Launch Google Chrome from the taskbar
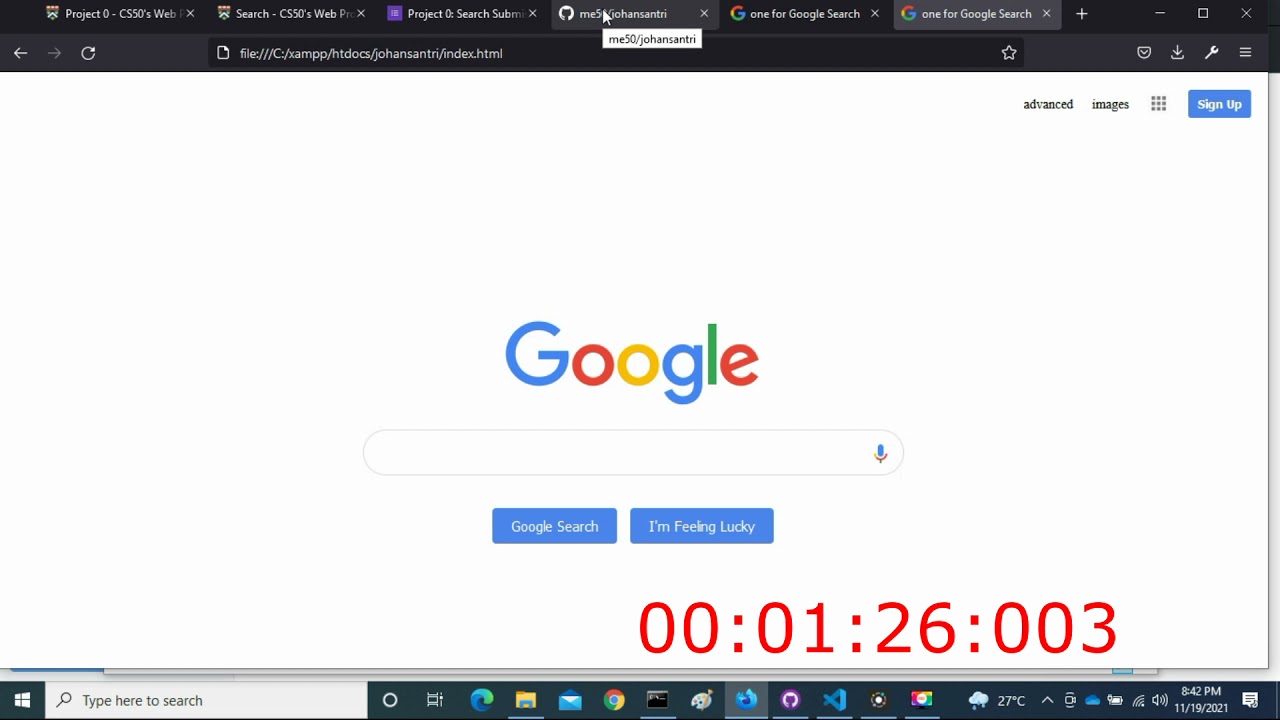 (614, 700)
